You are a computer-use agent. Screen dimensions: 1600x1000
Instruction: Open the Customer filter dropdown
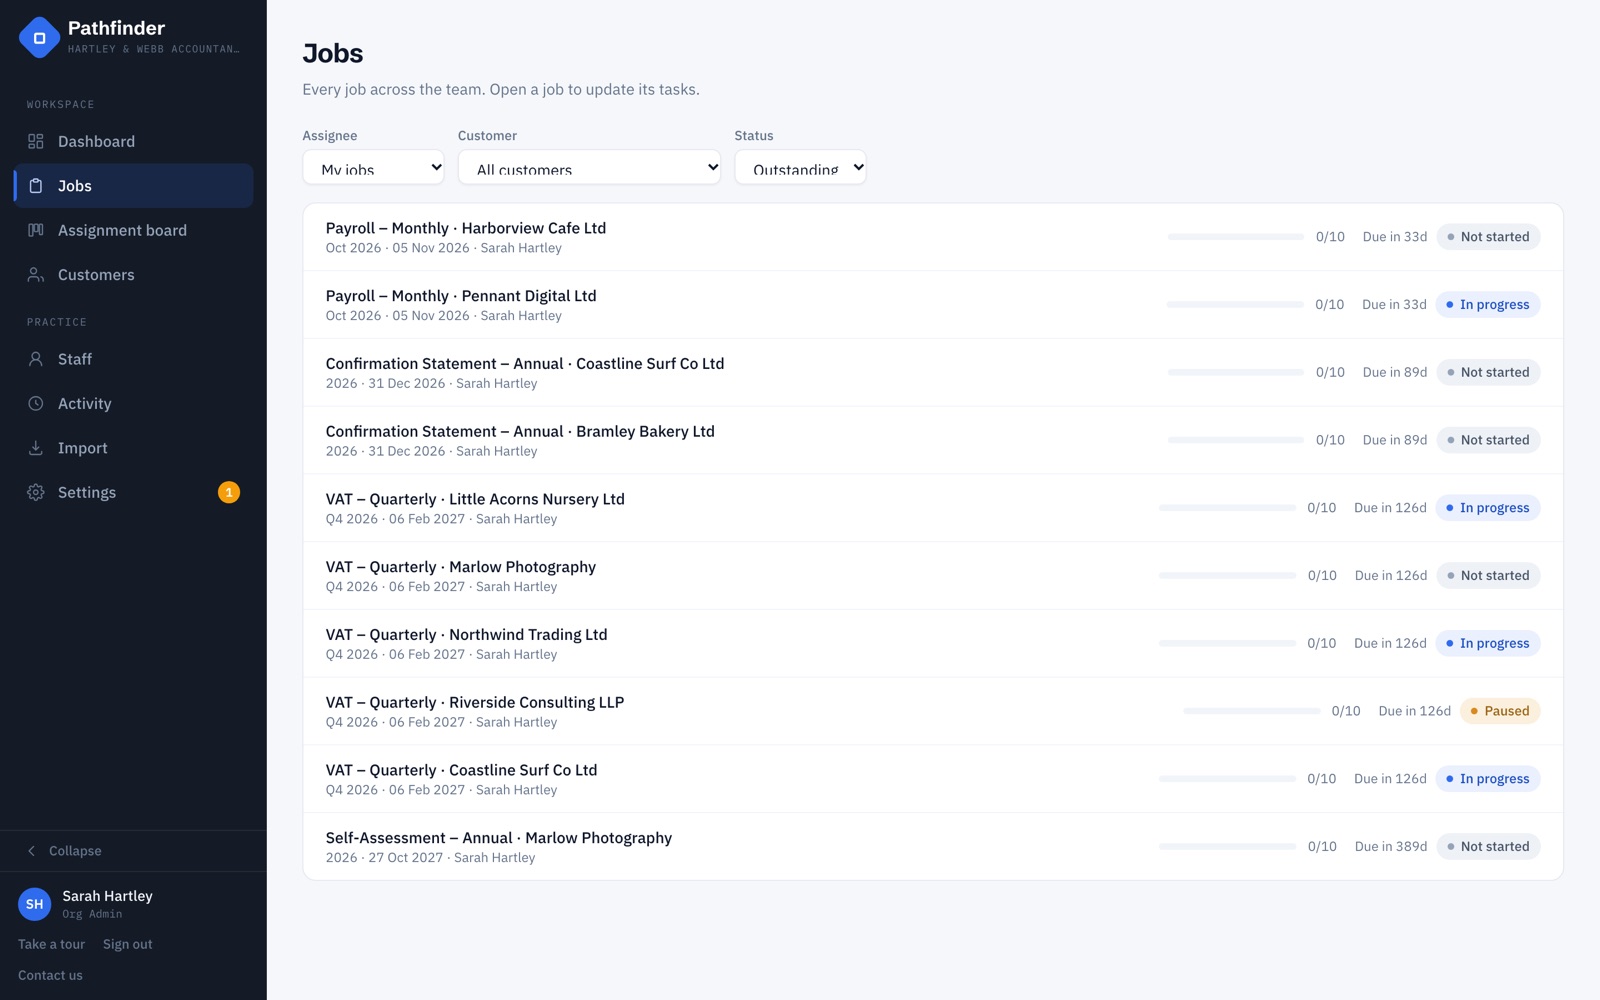589,167
